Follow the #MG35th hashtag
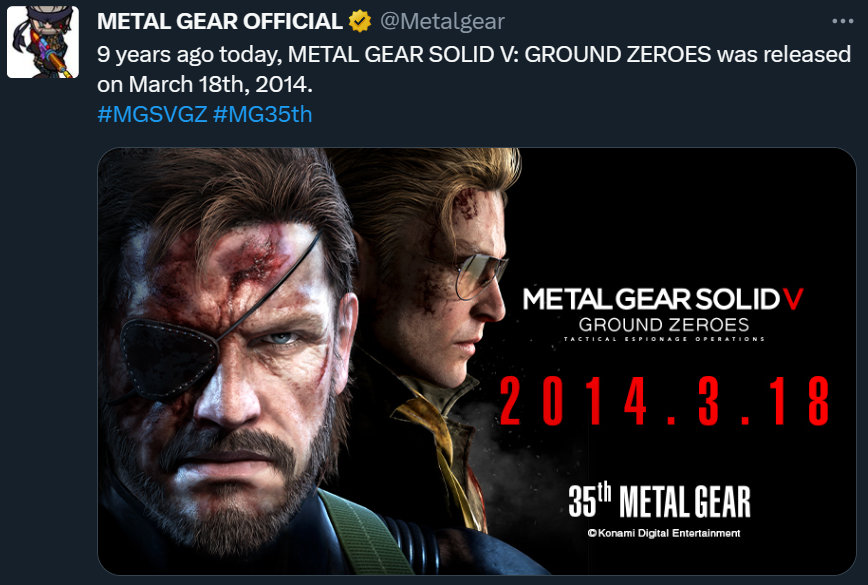 coord(262,115)
